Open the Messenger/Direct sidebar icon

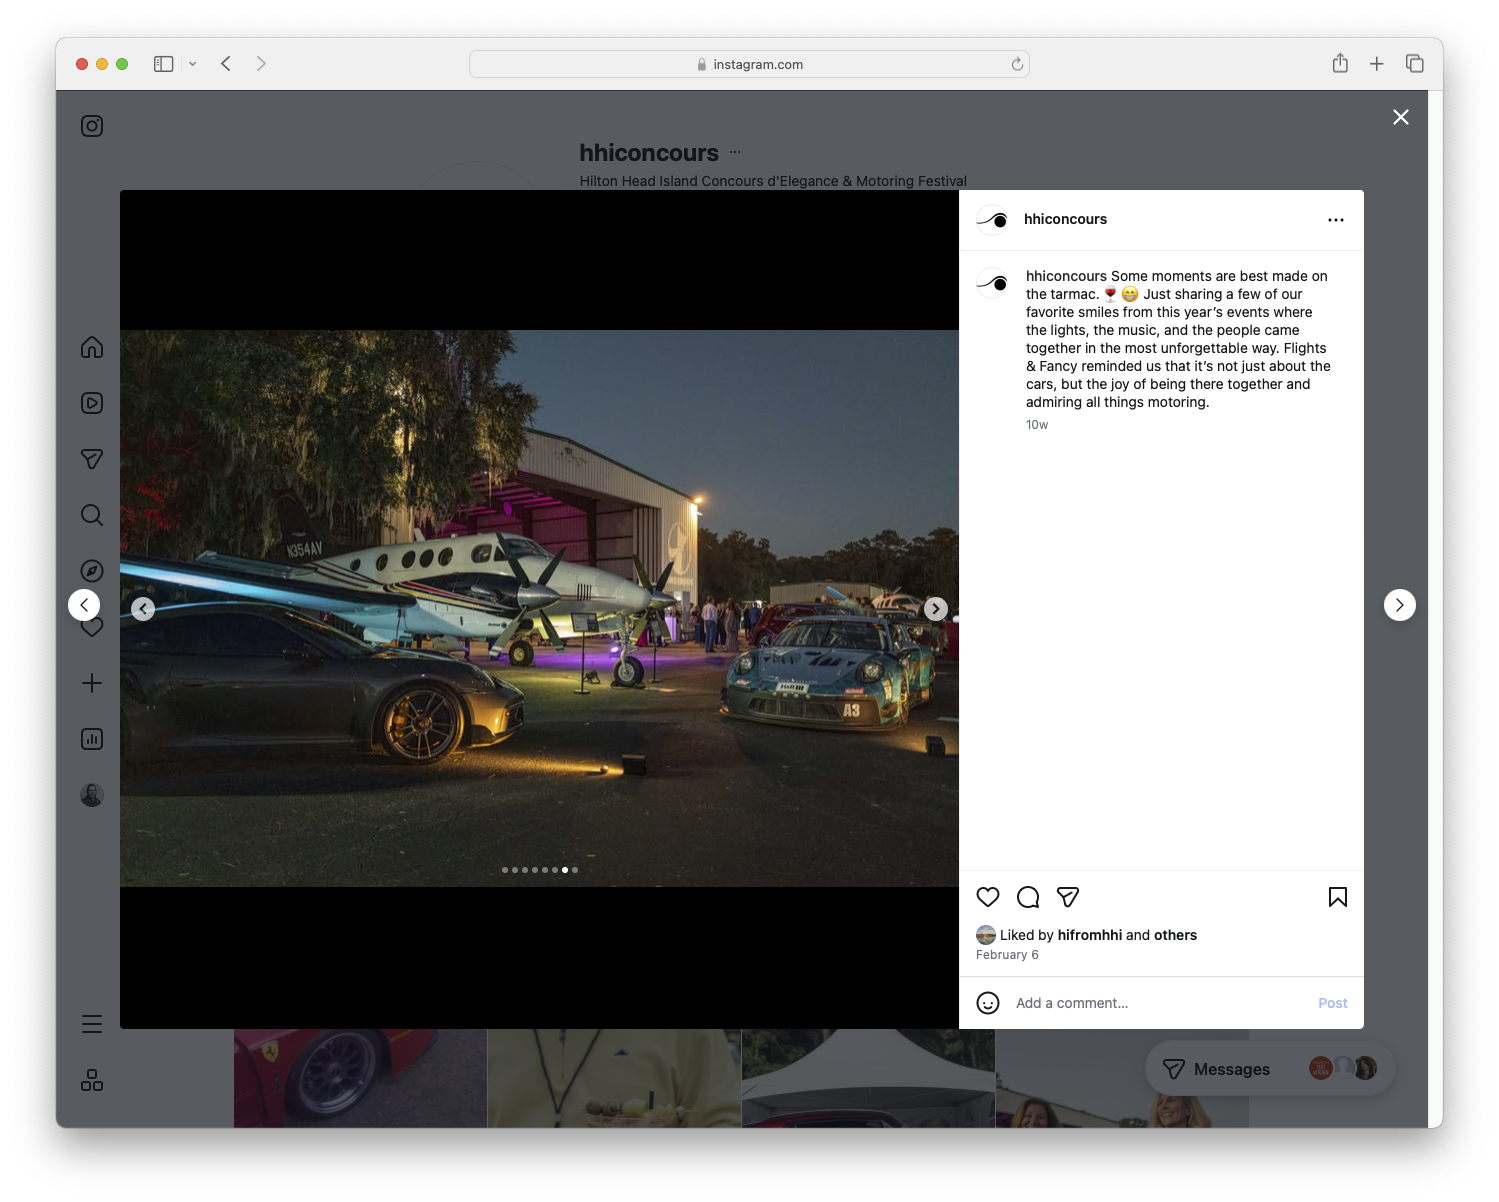tap(91, 458)
